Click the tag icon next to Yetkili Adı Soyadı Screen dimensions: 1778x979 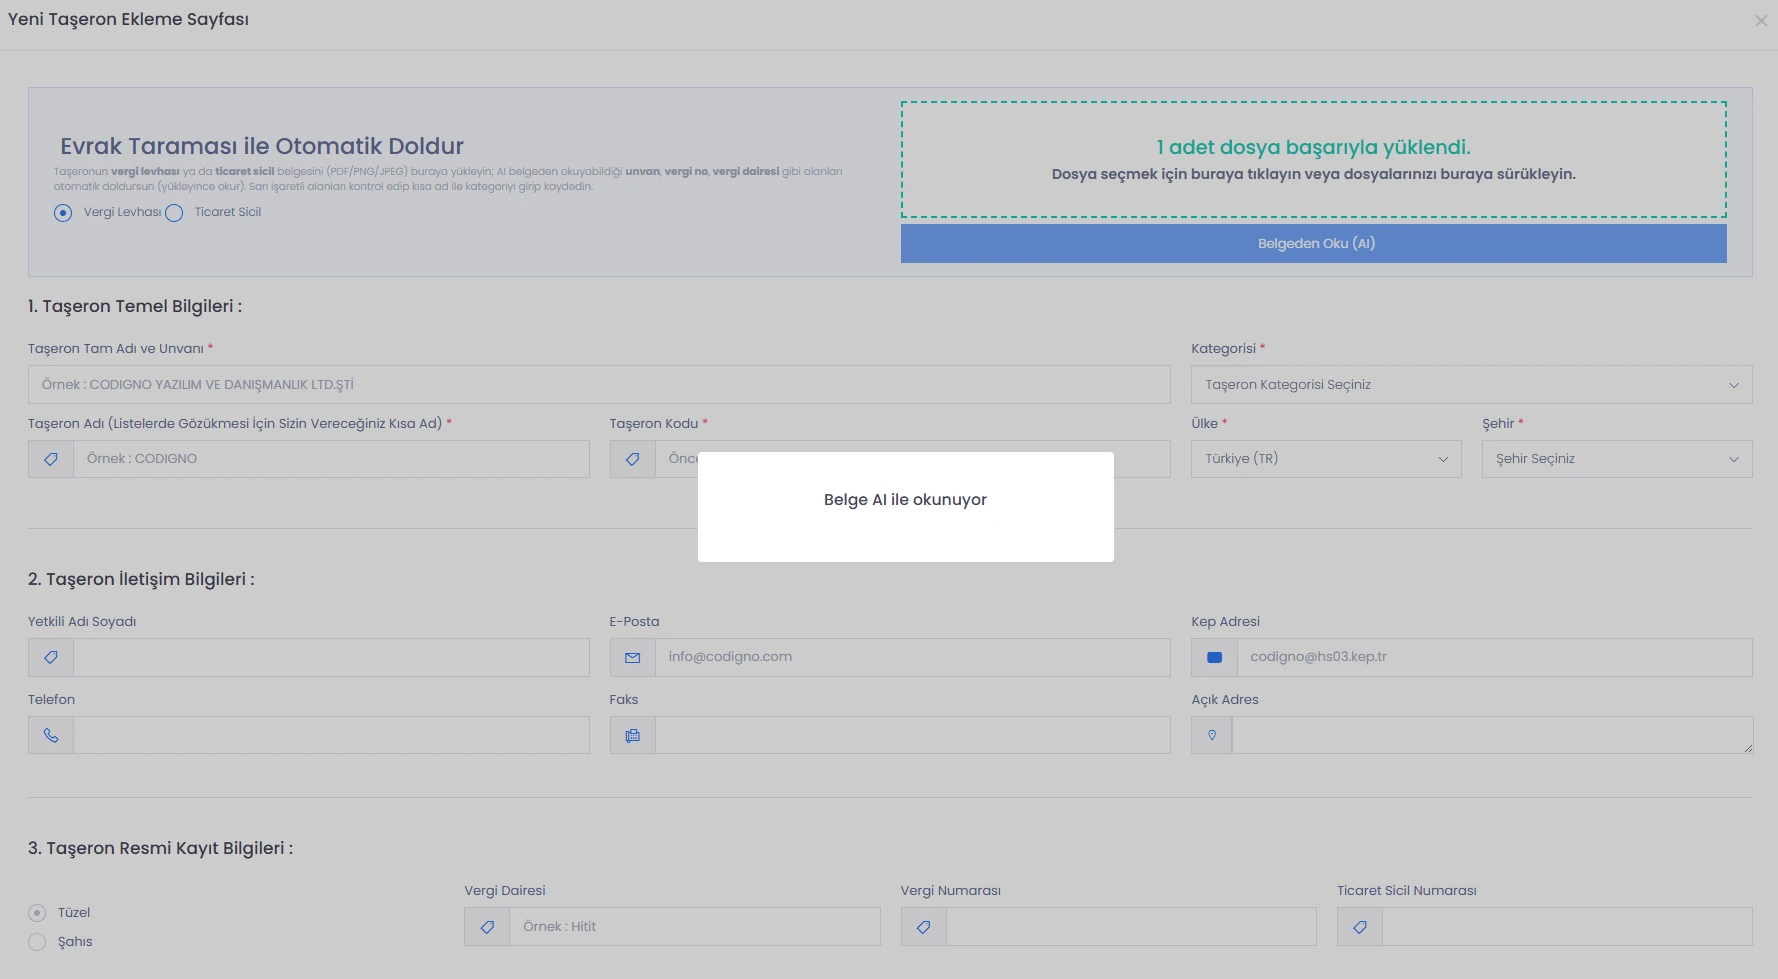click(51, 658)
